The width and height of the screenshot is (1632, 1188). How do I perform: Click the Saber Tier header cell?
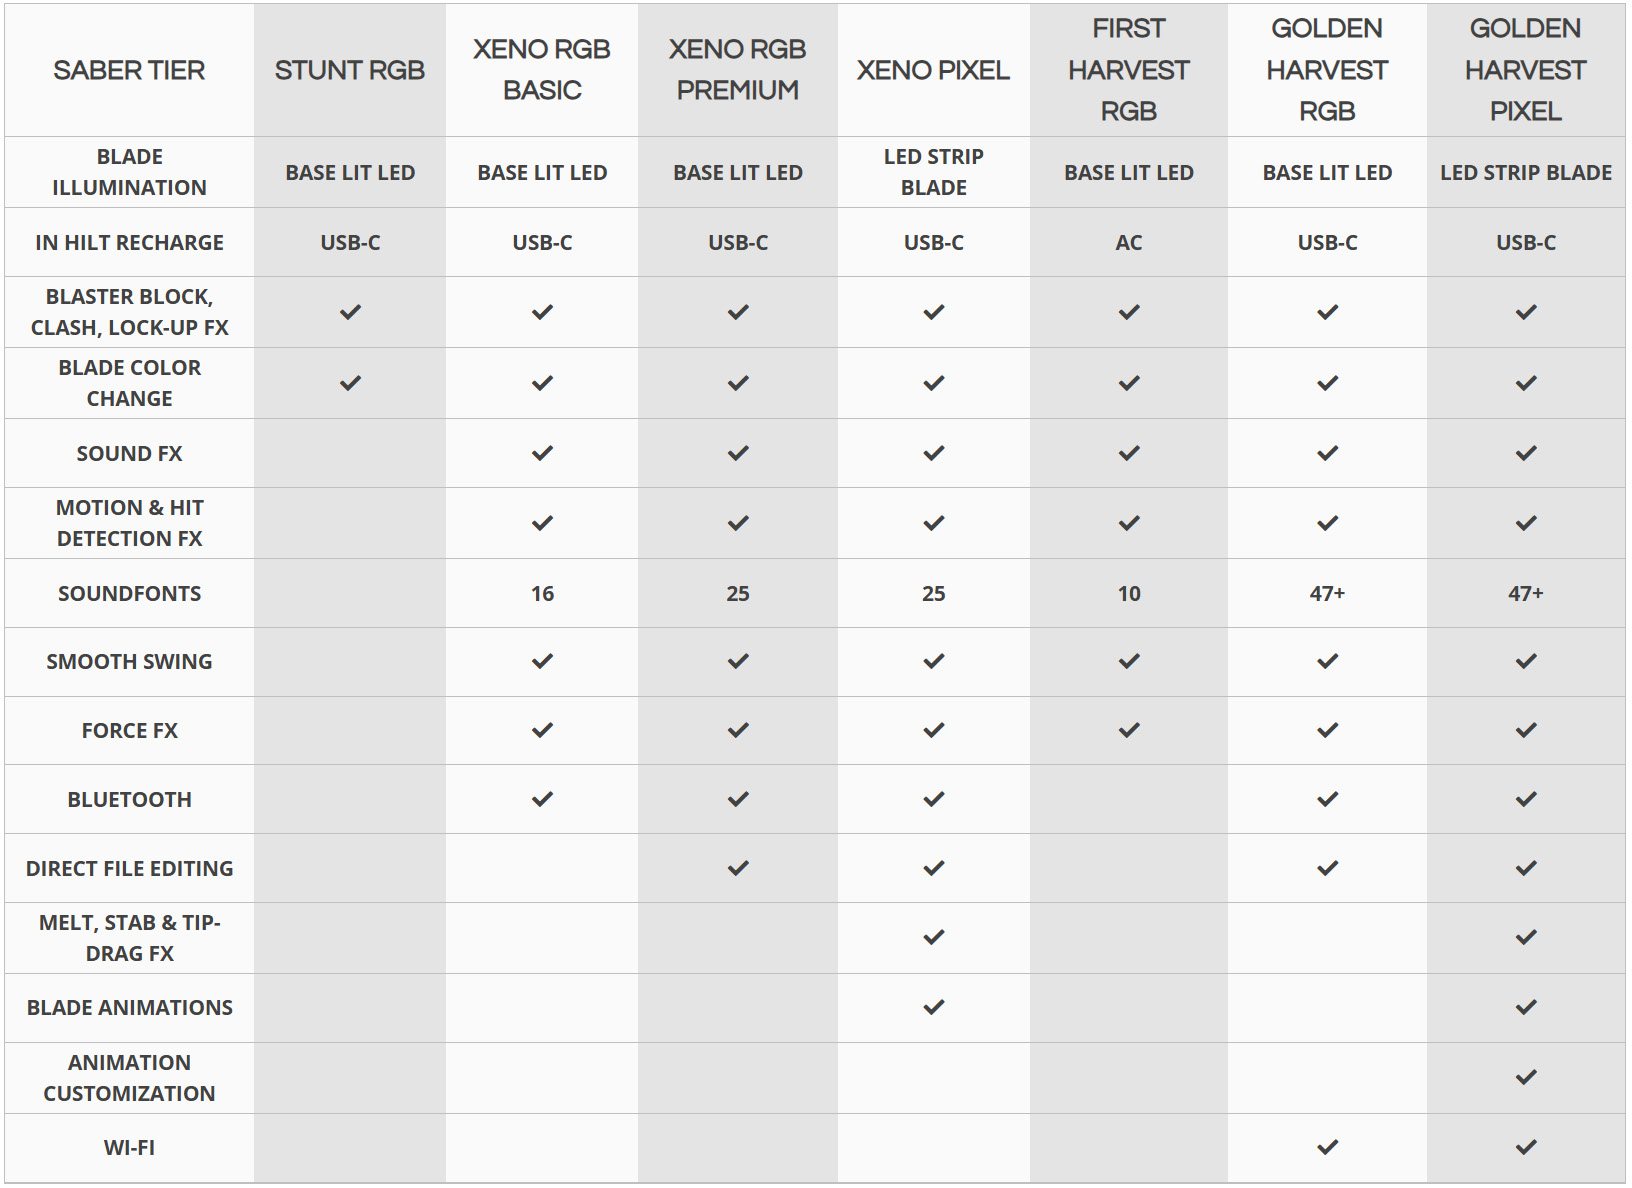[x=130, y=70]
